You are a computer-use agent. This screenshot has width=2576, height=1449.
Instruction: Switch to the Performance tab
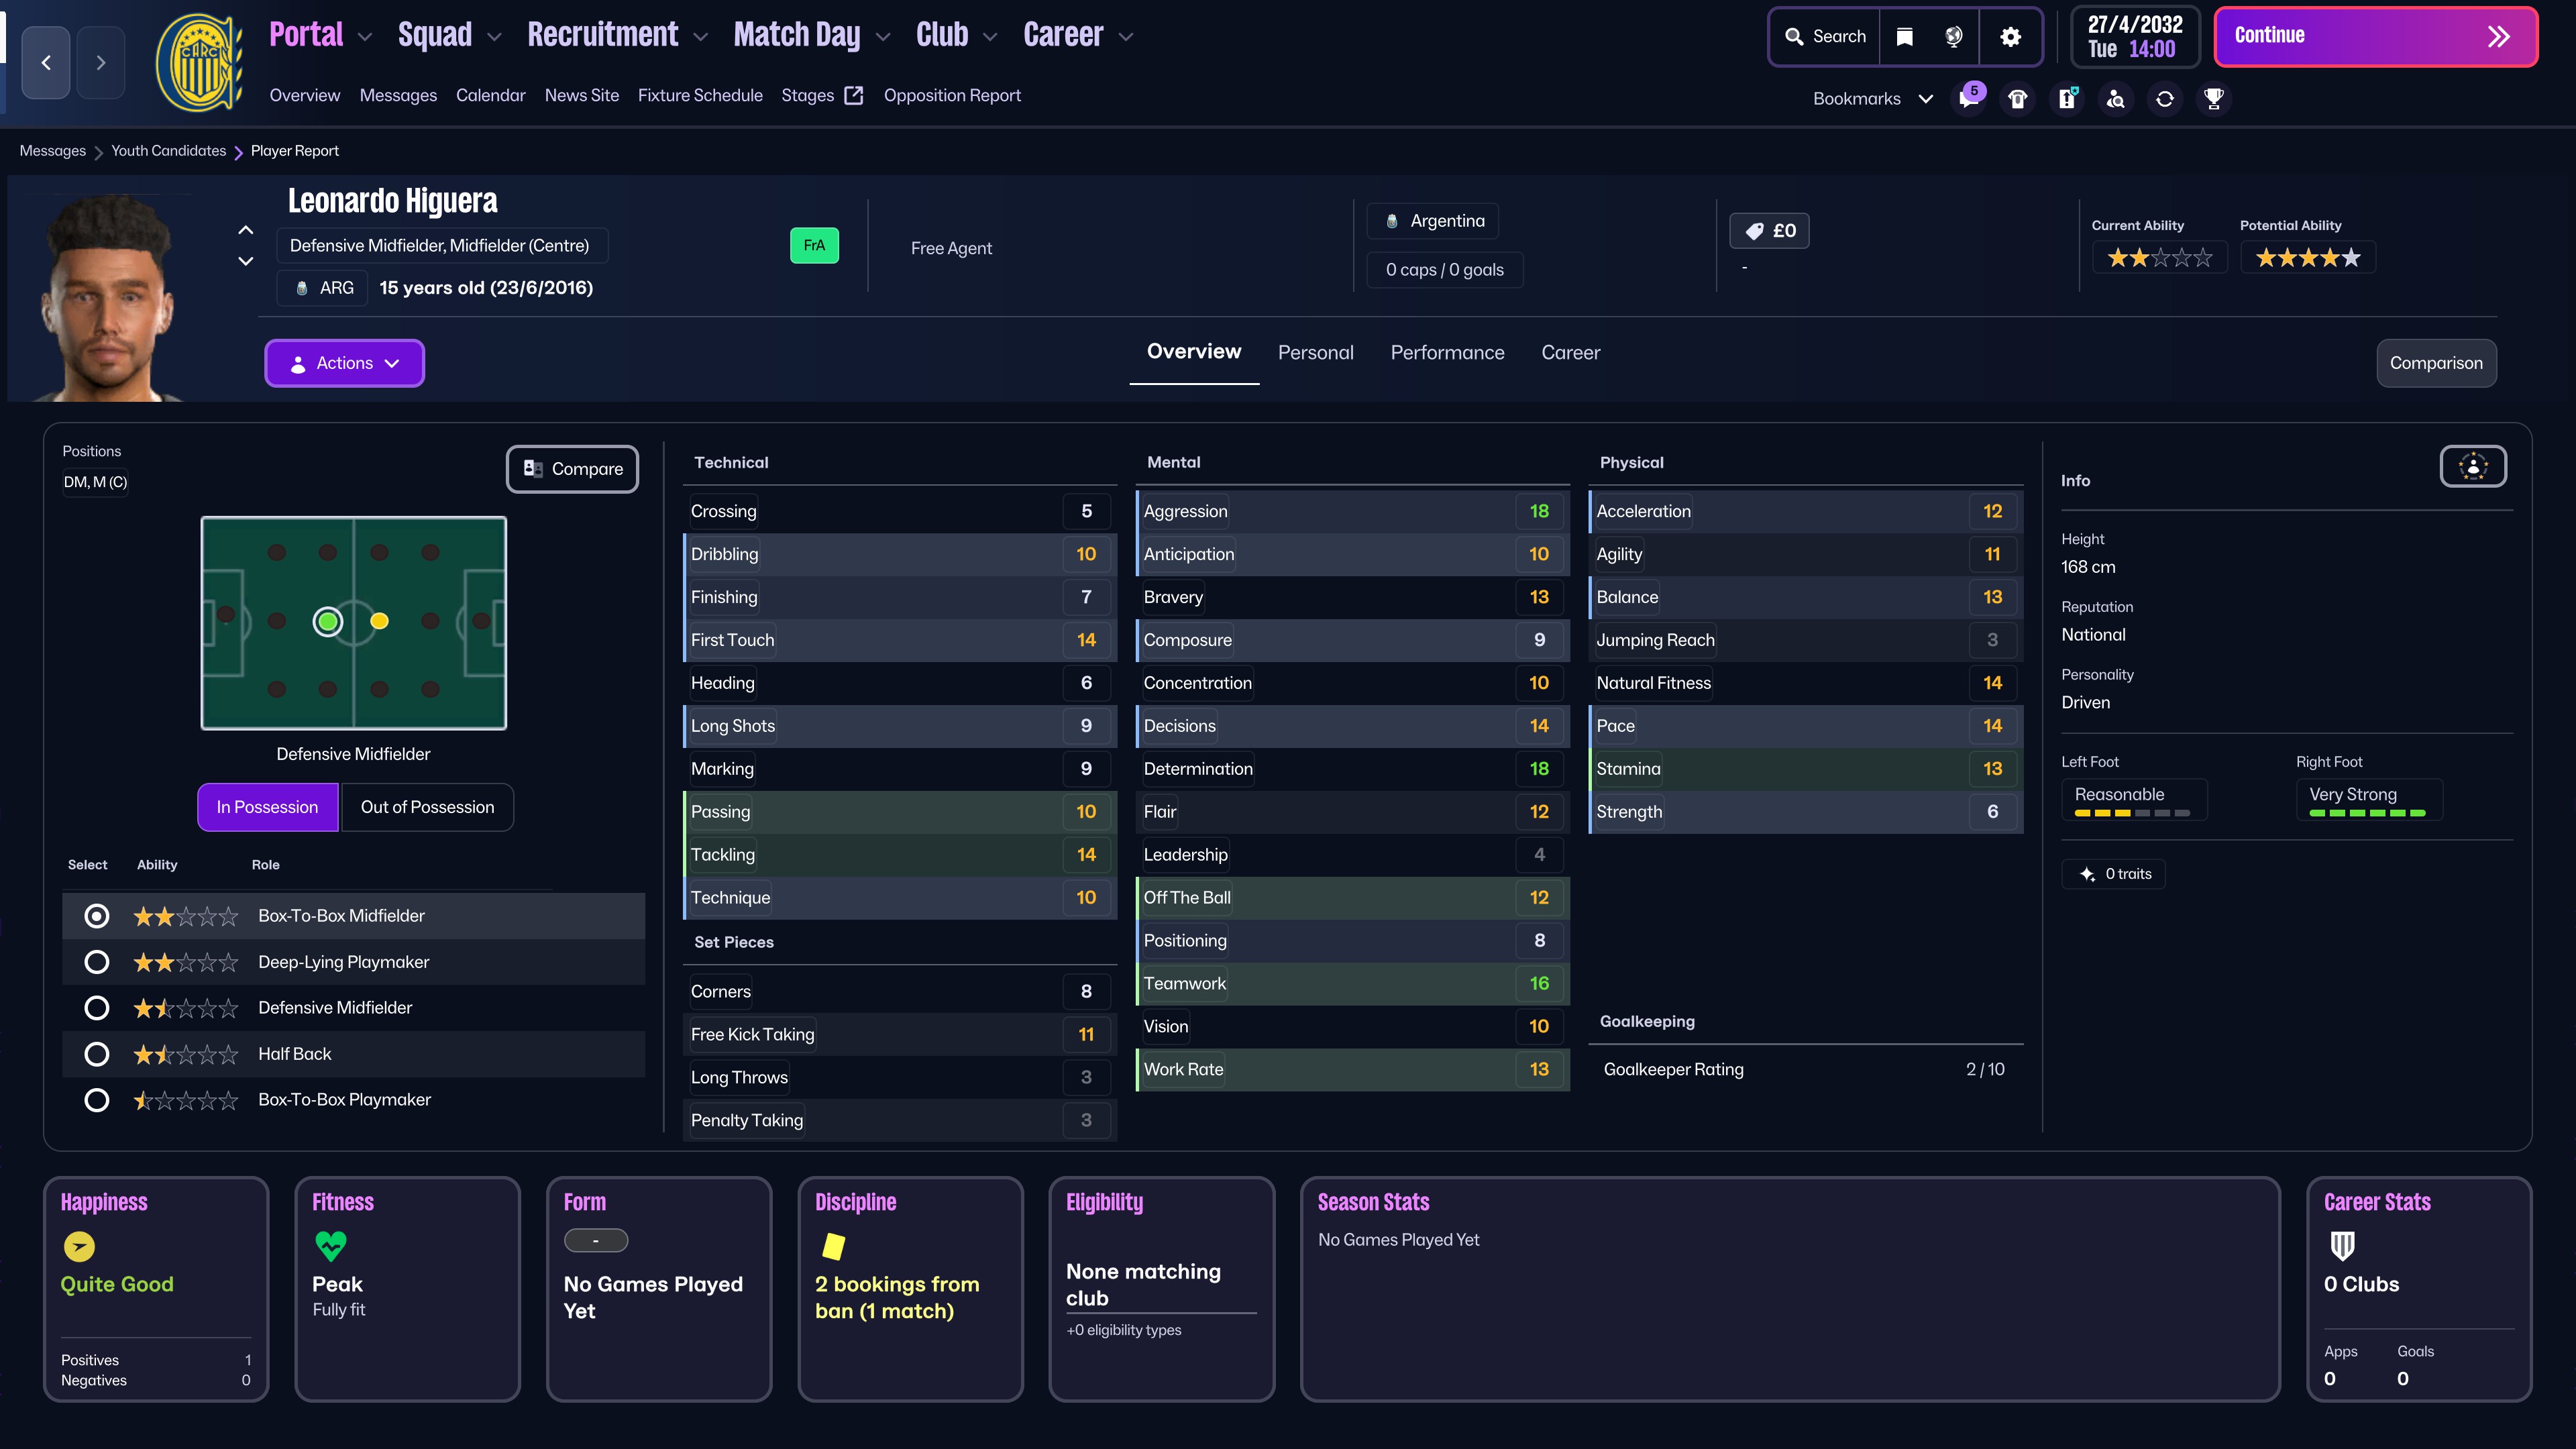pyautogui.click(x=1447, y=352)
